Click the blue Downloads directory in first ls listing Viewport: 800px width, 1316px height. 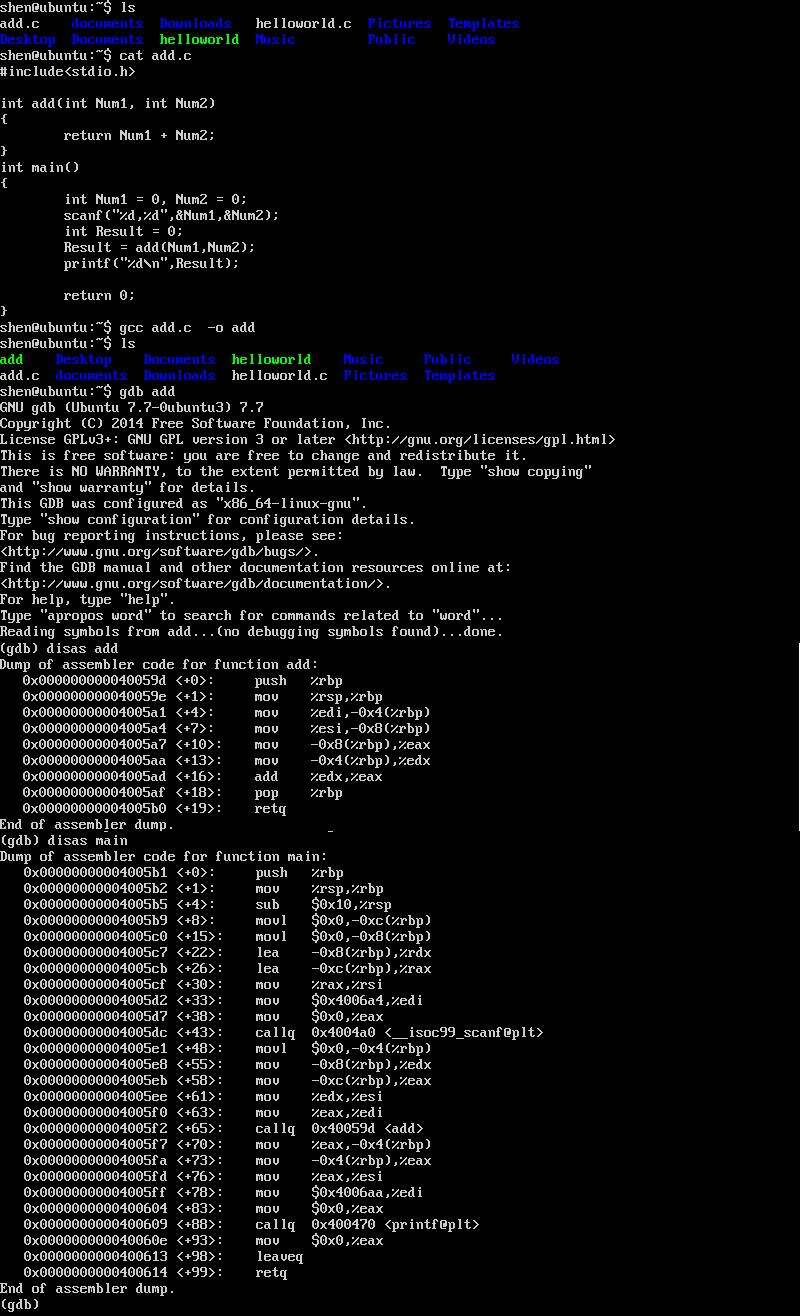click(195, 23)
